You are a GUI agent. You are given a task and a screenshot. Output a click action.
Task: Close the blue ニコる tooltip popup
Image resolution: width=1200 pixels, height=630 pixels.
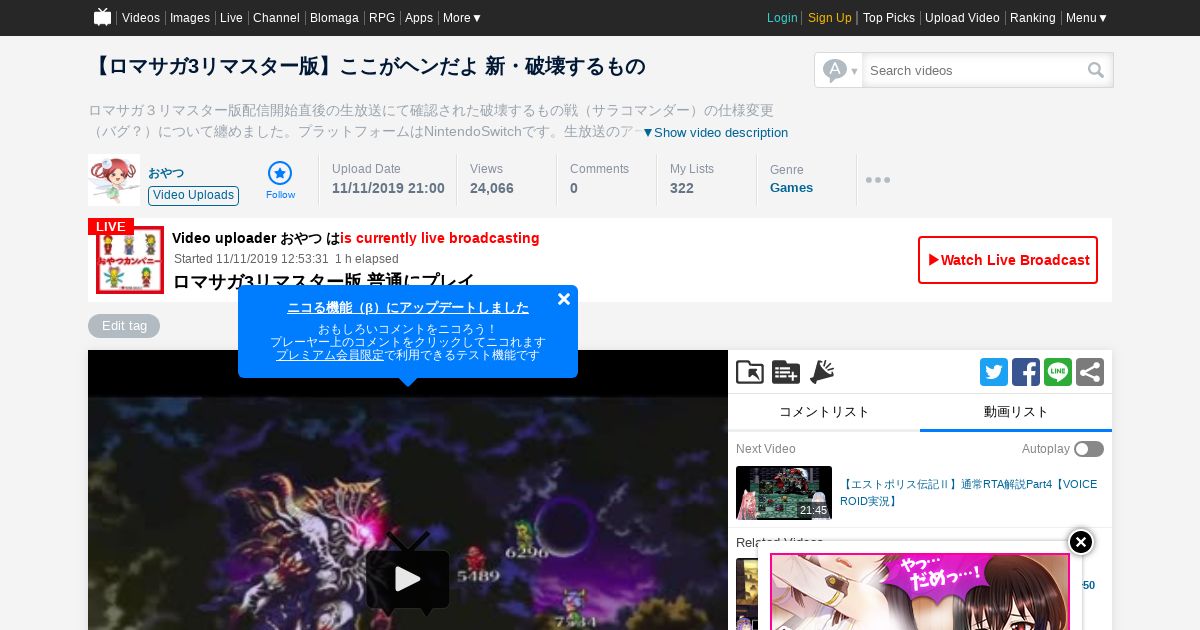click(x=564, y=299)
